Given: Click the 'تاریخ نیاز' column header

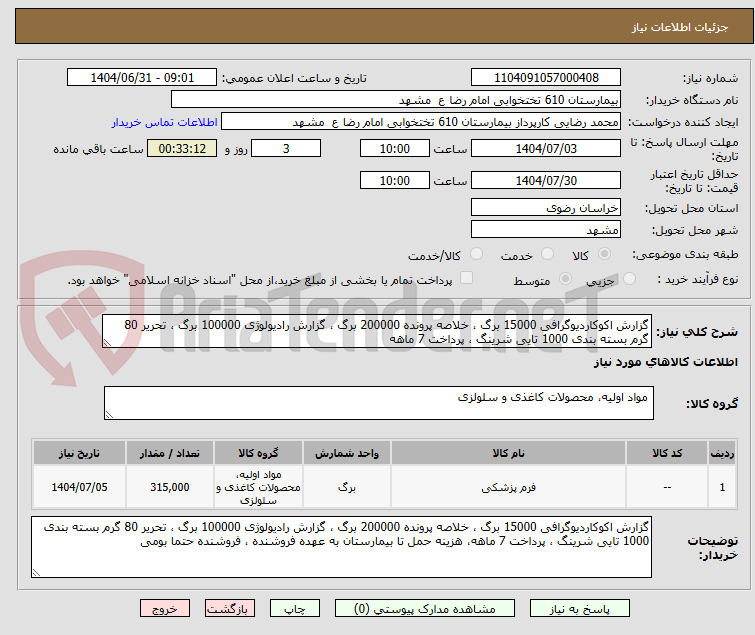Looking at the screenshot, I should 79,453.
